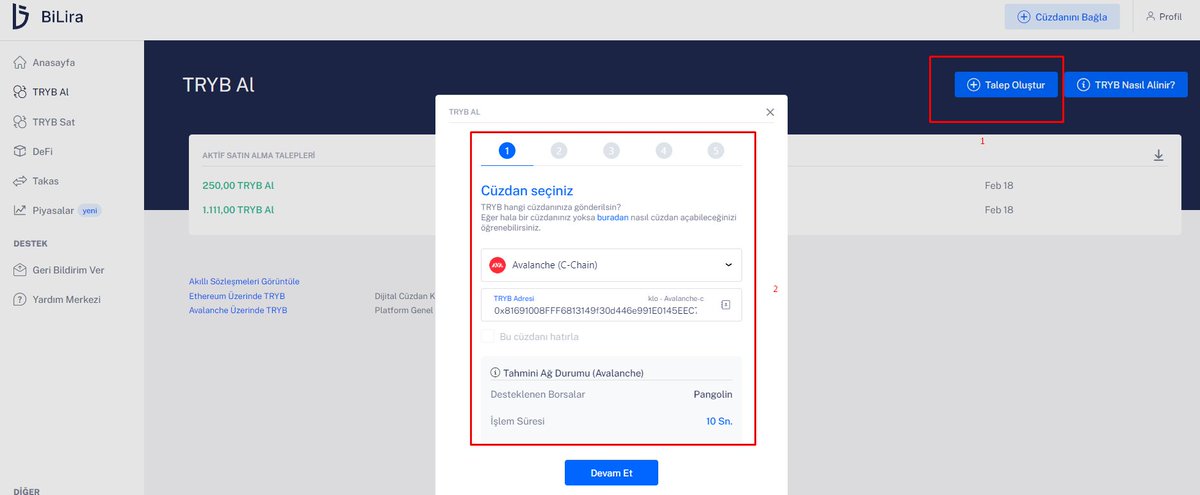Click the DeFi cube icon
This screenshot has height=495, width=1200.
tap(21, 151)
